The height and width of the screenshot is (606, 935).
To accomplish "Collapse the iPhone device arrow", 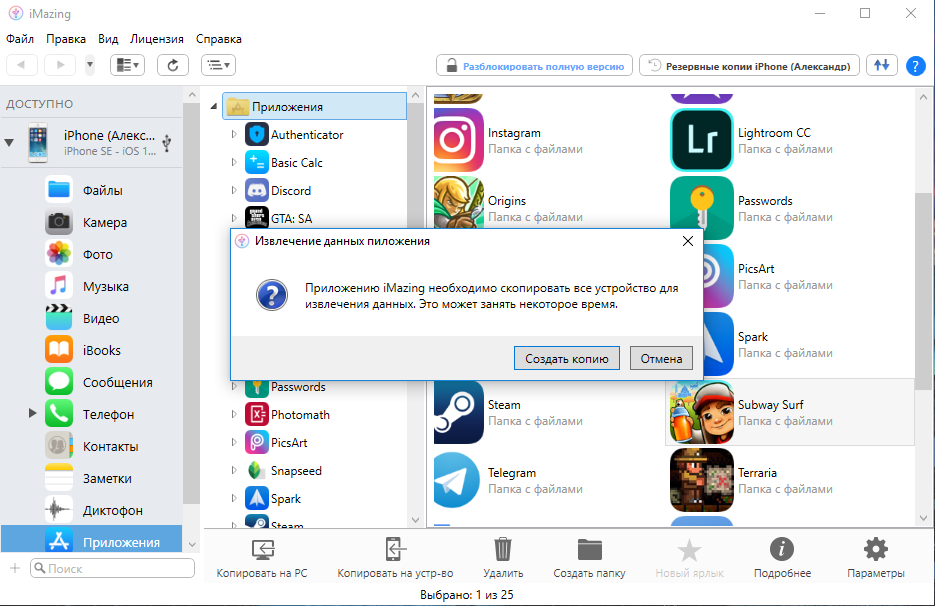I will [9, 143].
